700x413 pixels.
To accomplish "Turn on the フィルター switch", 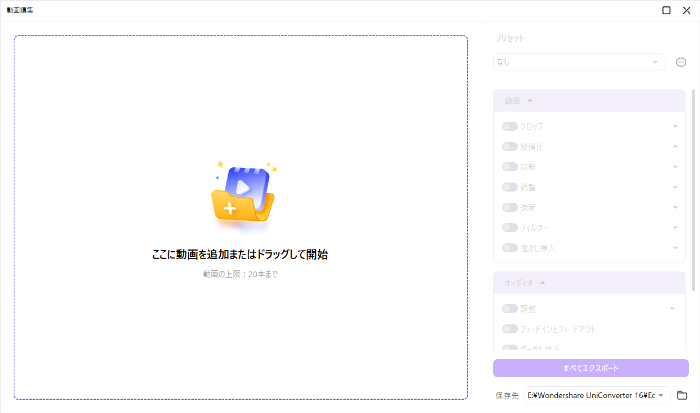I will [509, 228].
